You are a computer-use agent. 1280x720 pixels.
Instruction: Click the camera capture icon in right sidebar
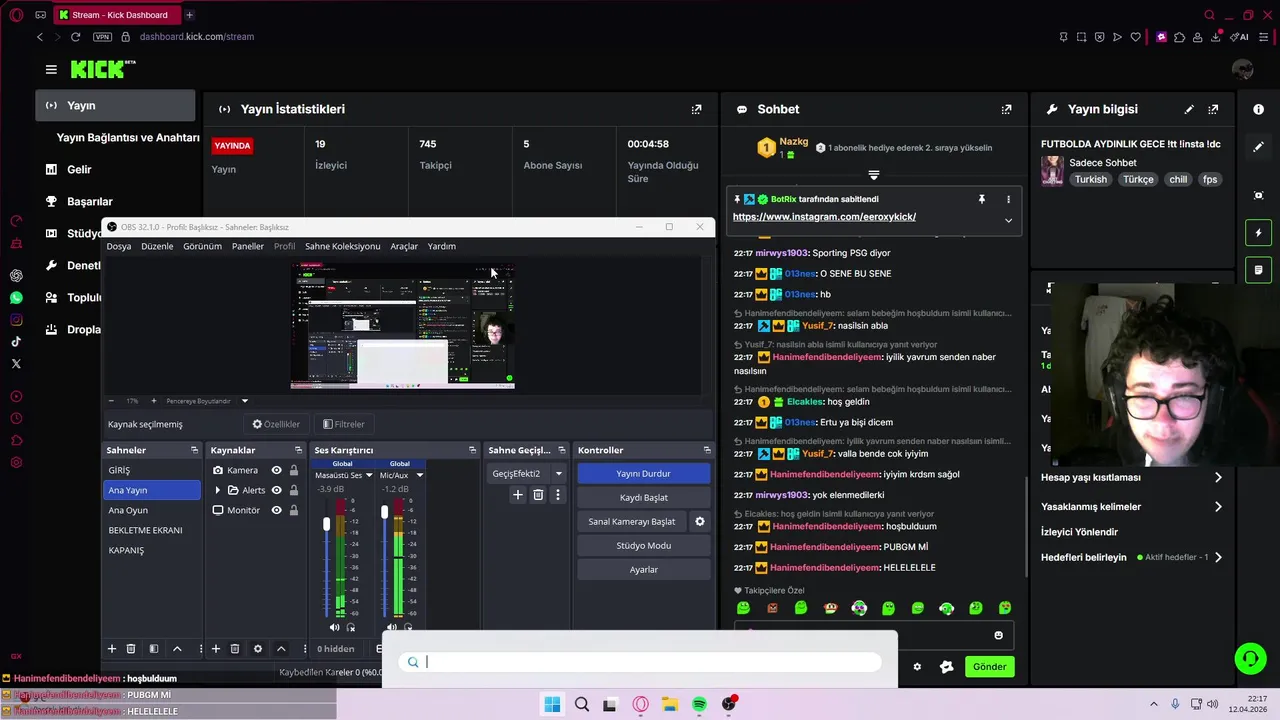coord(1259,195)
